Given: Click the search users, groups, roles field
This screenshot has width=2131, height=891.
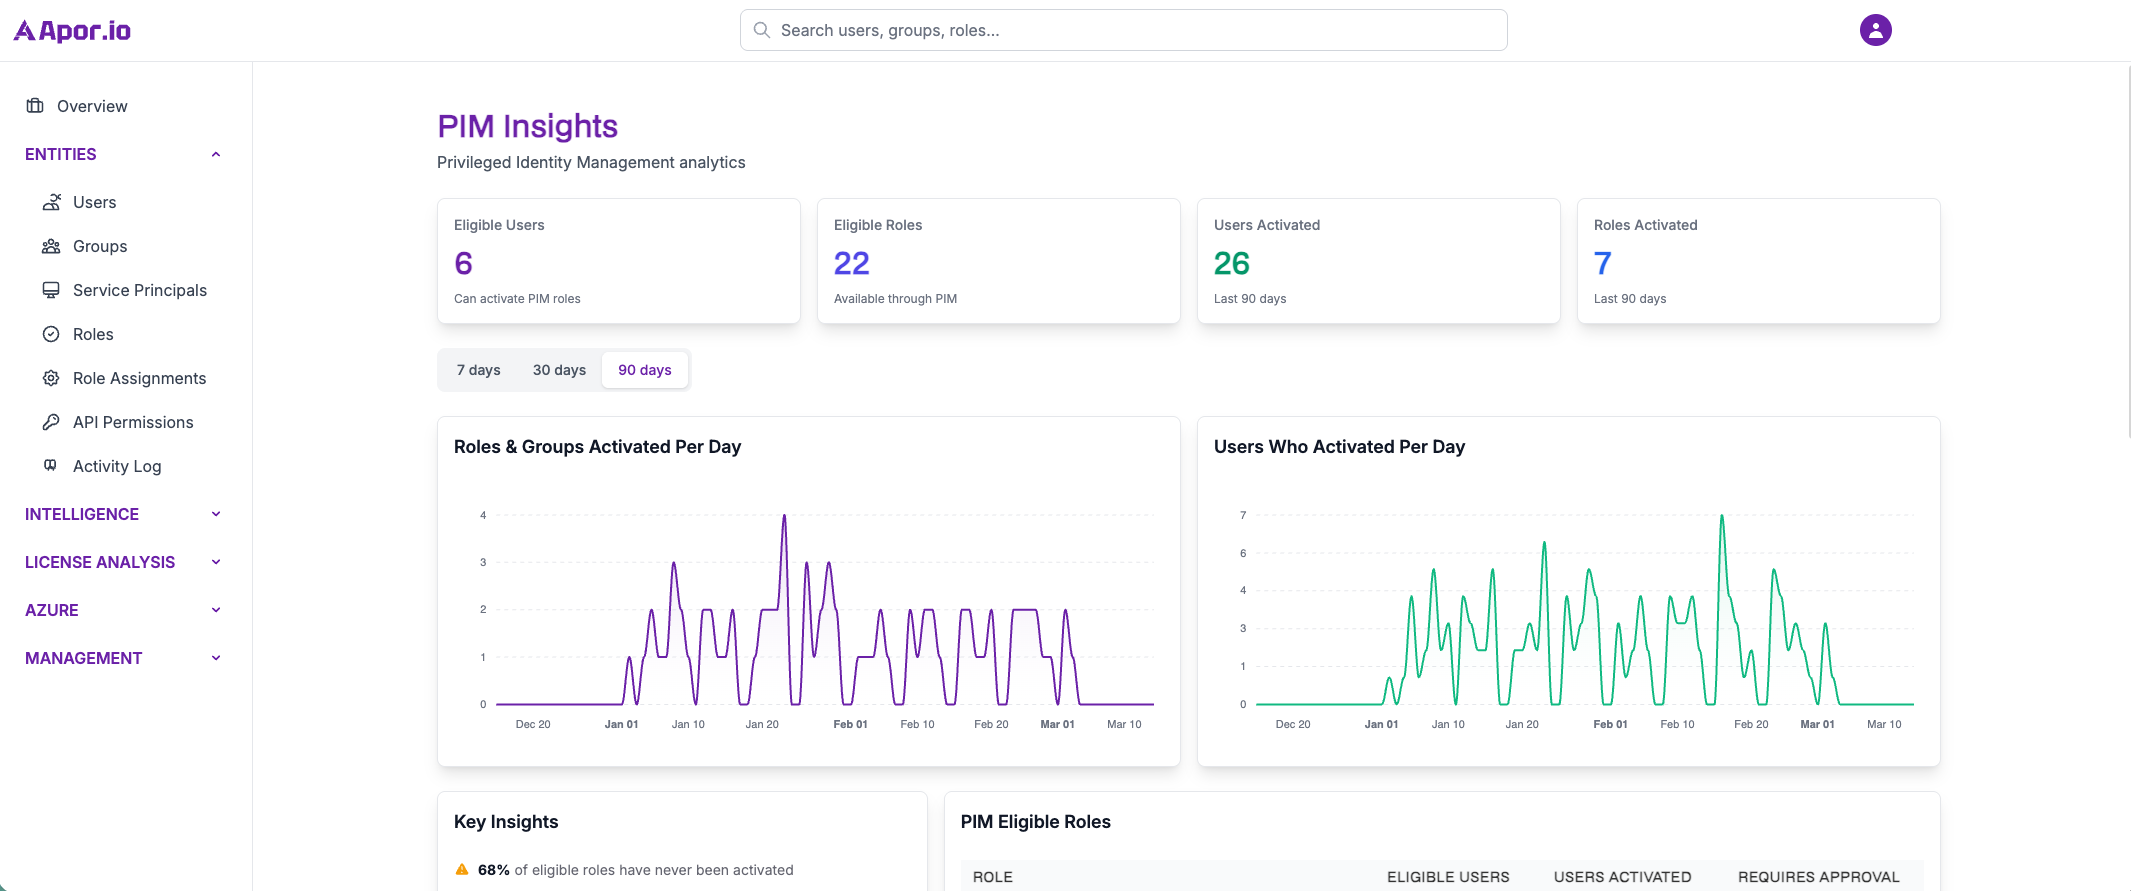Looking at the screenshot, I should [x=1123, y=30].
